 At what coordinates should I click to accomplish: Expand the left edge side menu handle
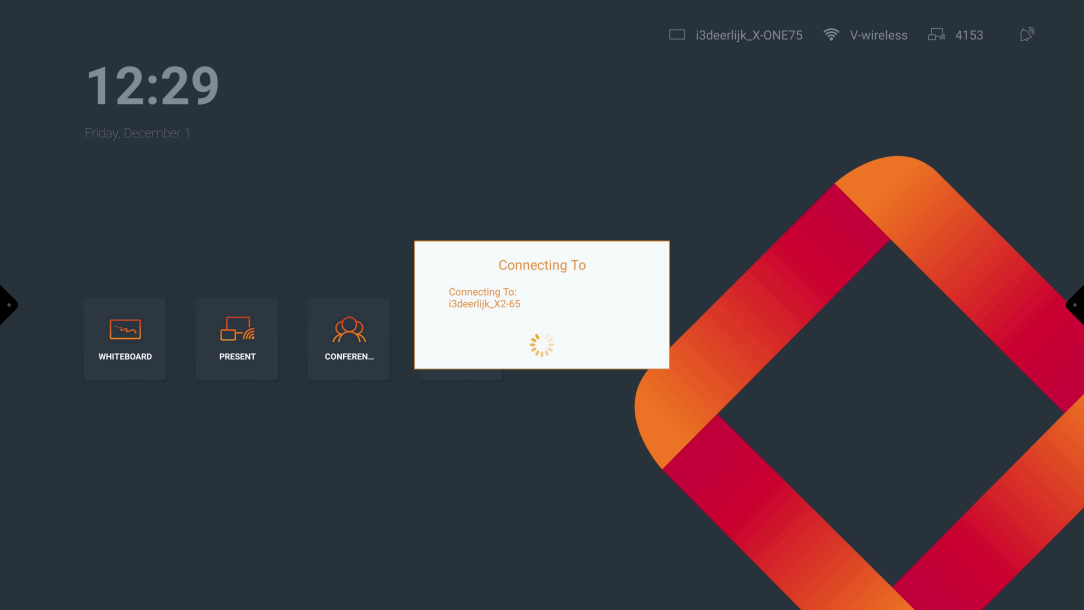point(6,305)
